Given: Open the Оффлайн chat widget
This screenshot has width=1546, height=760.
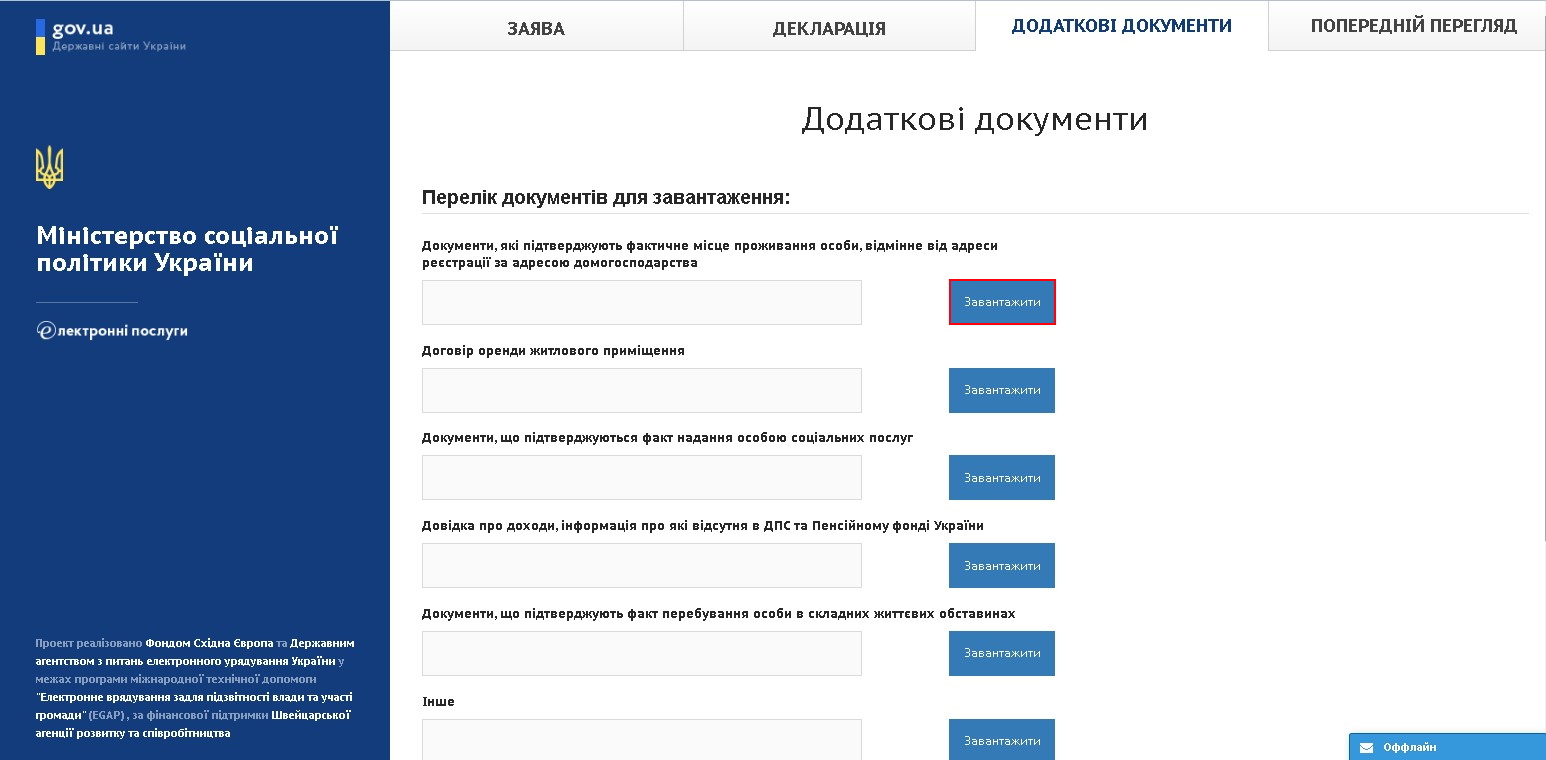Looking at the screenshot, I should click(1447, 747).
